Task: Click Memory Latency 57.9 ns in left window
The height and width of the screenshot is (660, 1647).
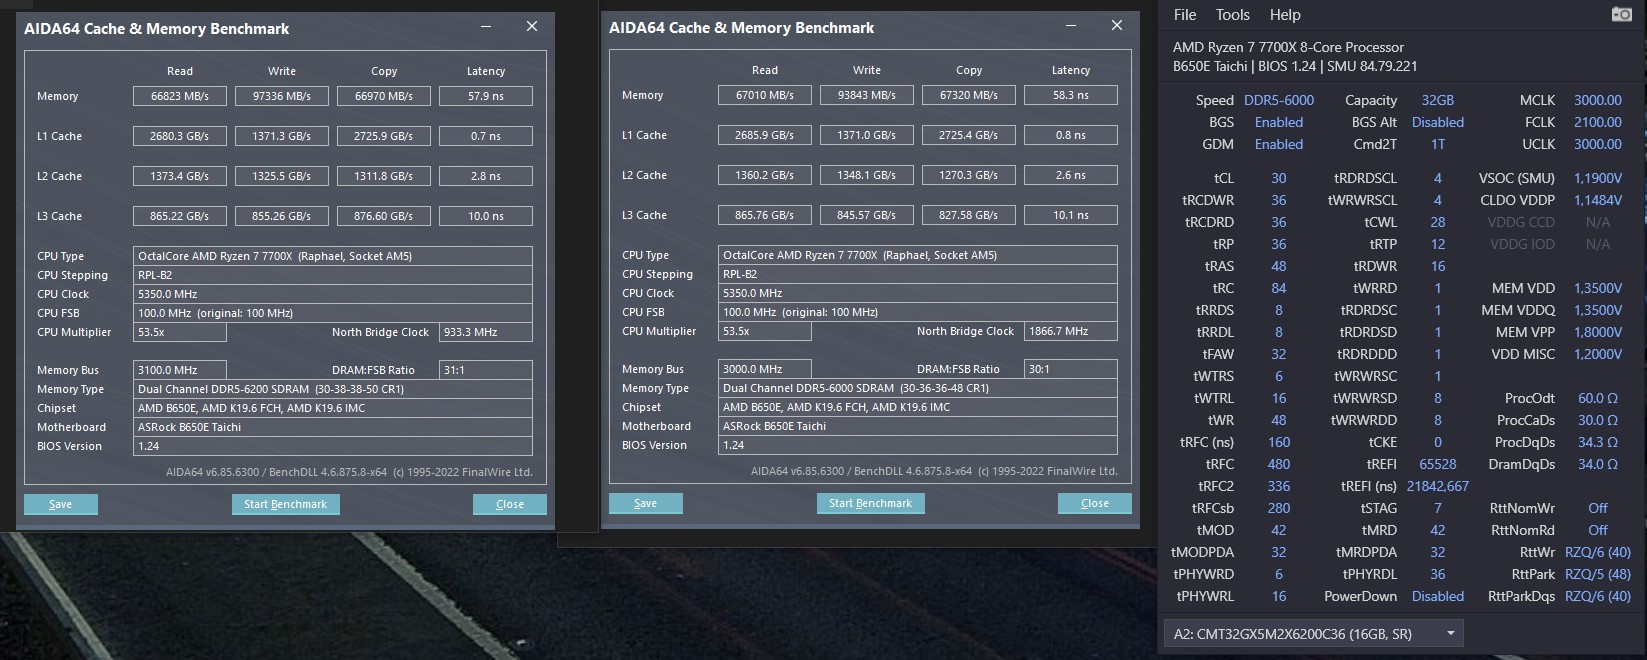Action: (486, 96)
